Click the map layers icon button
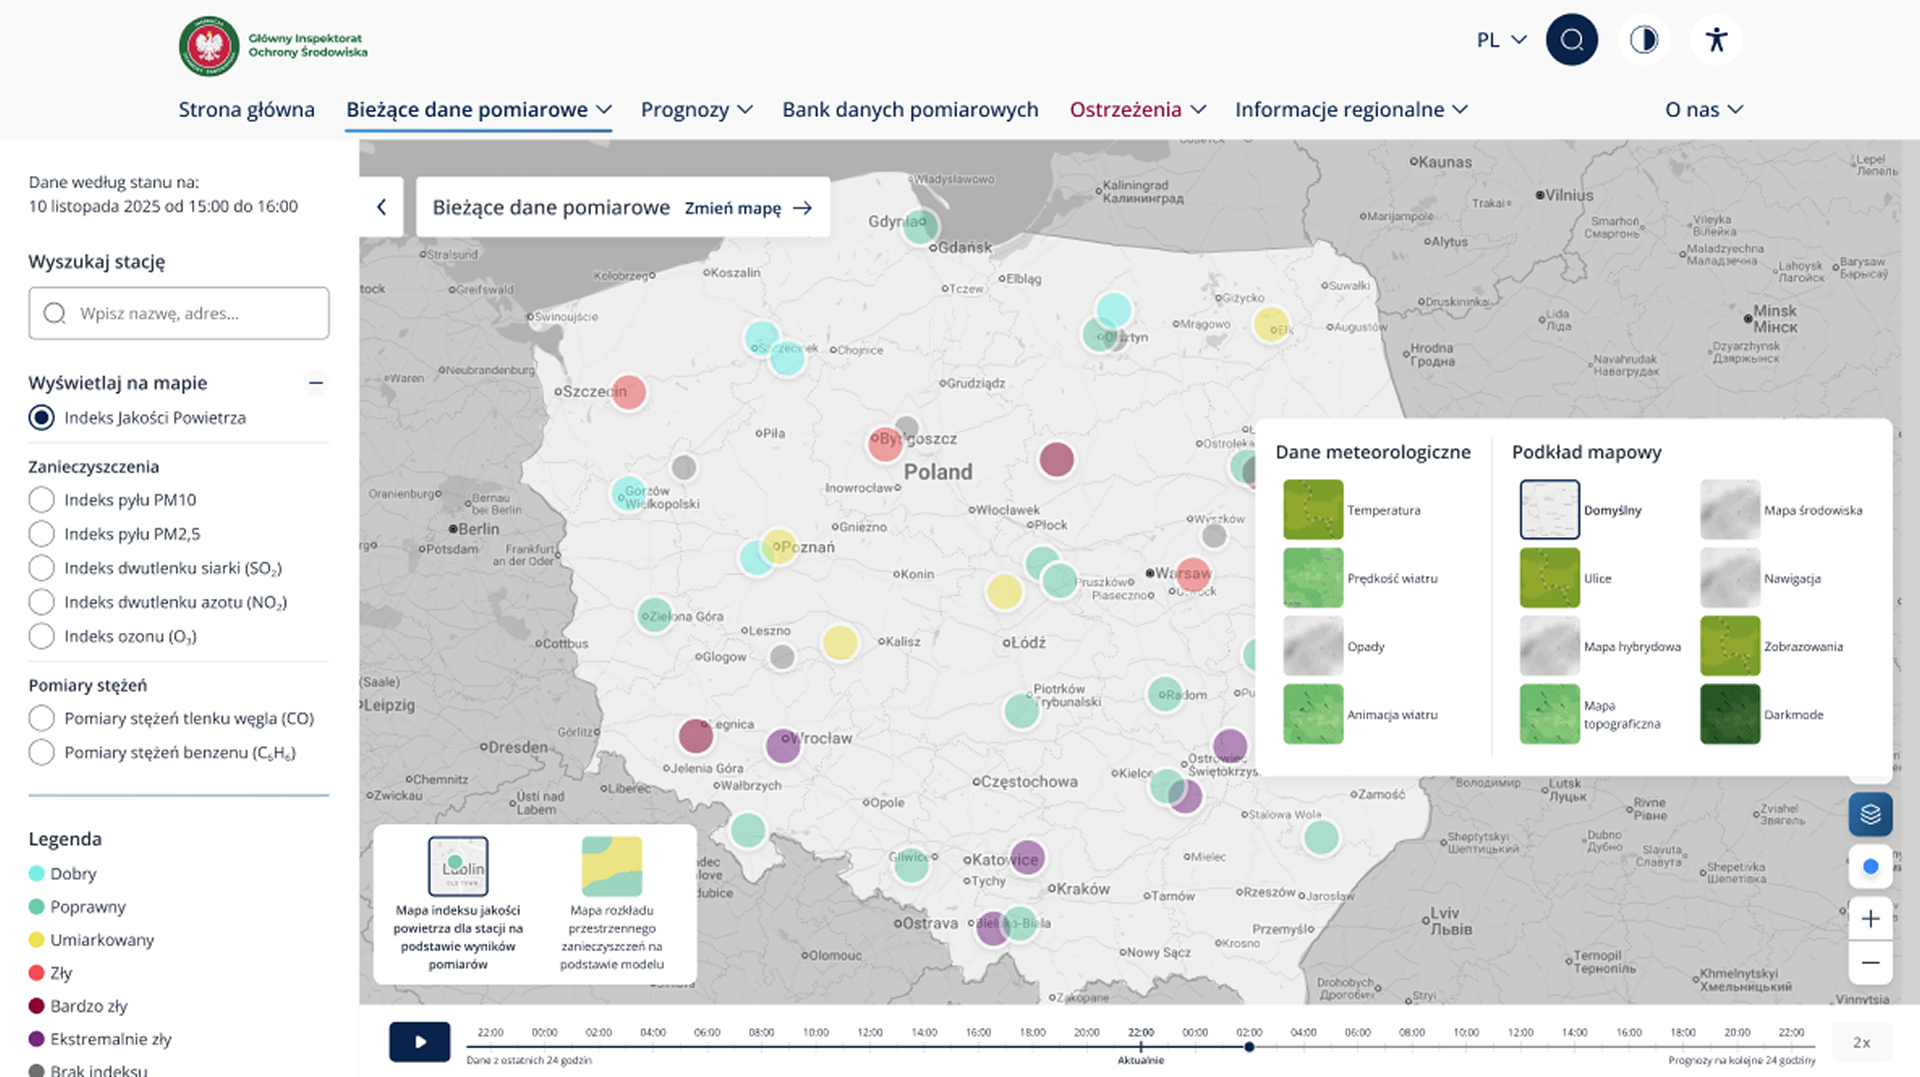 [x=1870, y=814]
